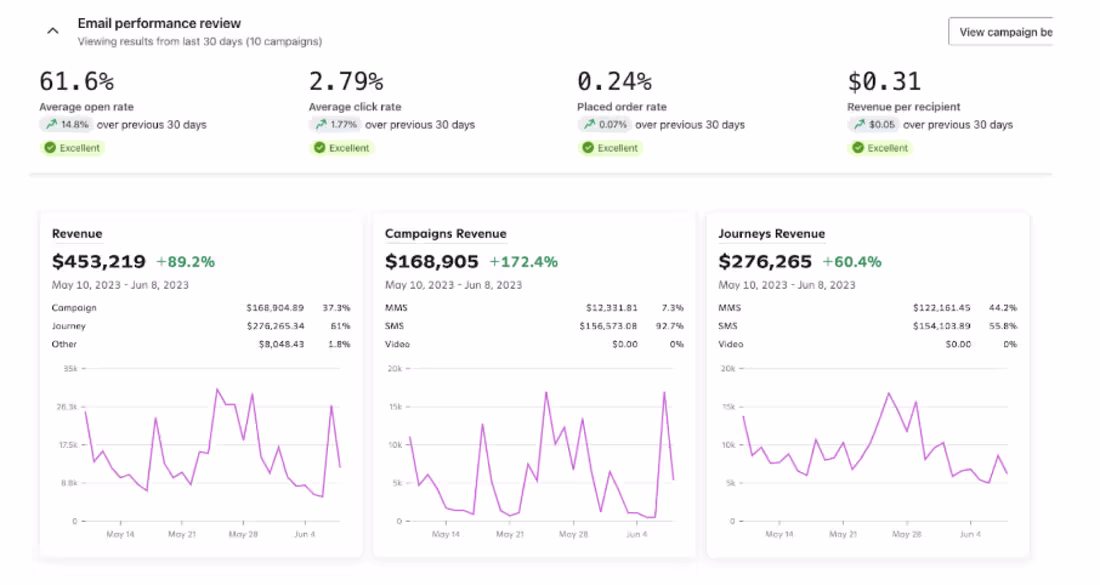Click the Excellent badge under Average open rate
The width and height of the screenshot is (1100, 585).
(72, 148)
